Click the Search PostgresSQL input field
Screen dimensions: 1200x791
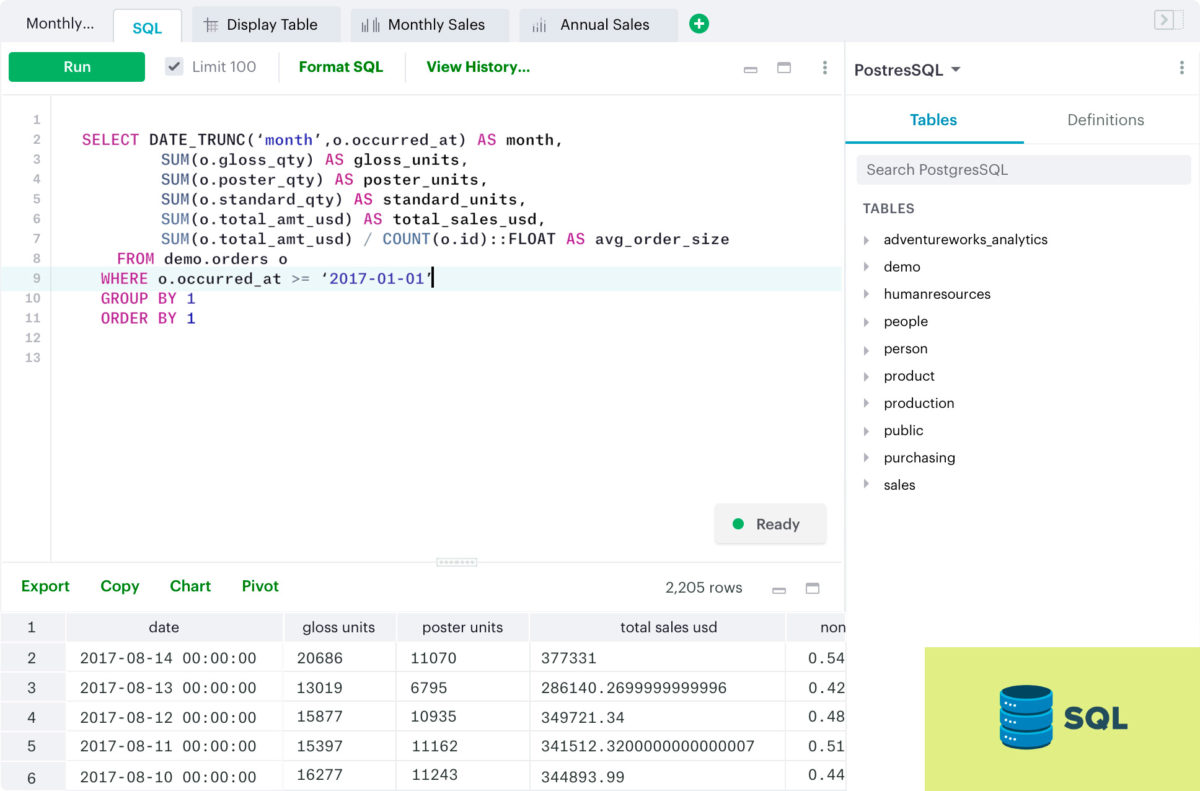pyautogui.click(x=1023, y=170)
